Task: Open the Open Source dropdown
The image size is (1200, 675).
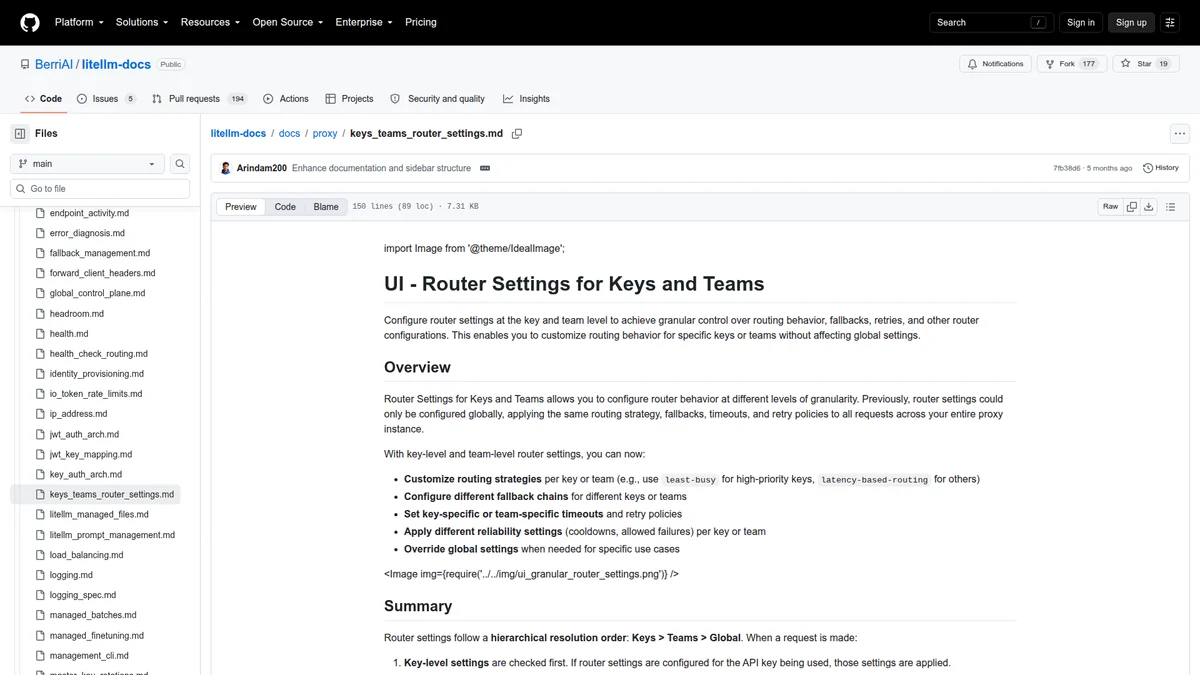Action: (288, 22)
